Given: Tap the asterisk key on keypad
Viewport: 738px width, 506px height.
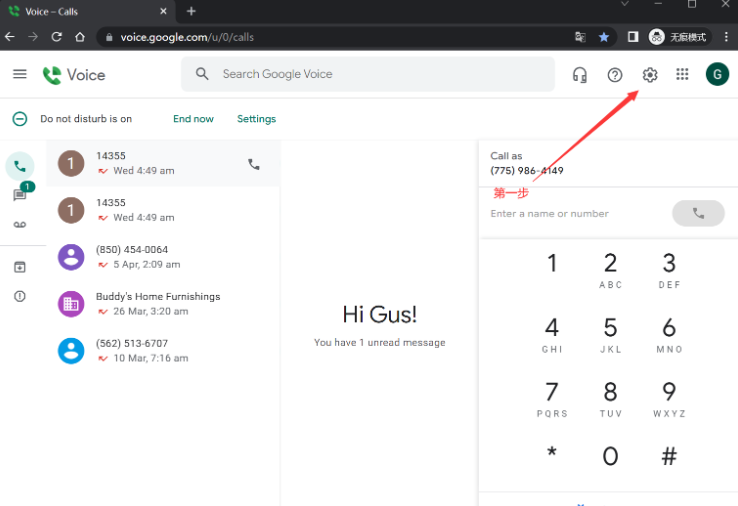Looking at the screenshot, I should point(552,453).
